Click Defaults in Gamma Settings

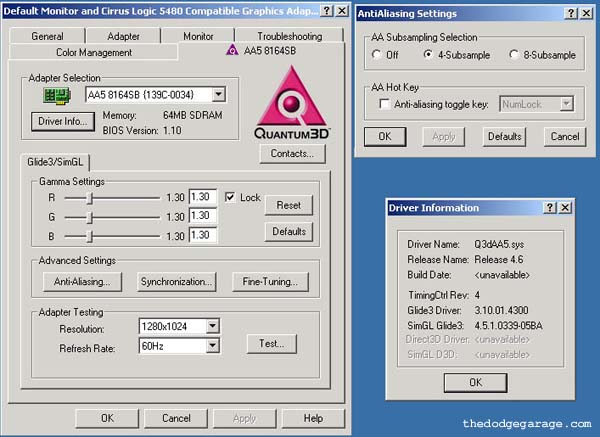pos(289,232)
